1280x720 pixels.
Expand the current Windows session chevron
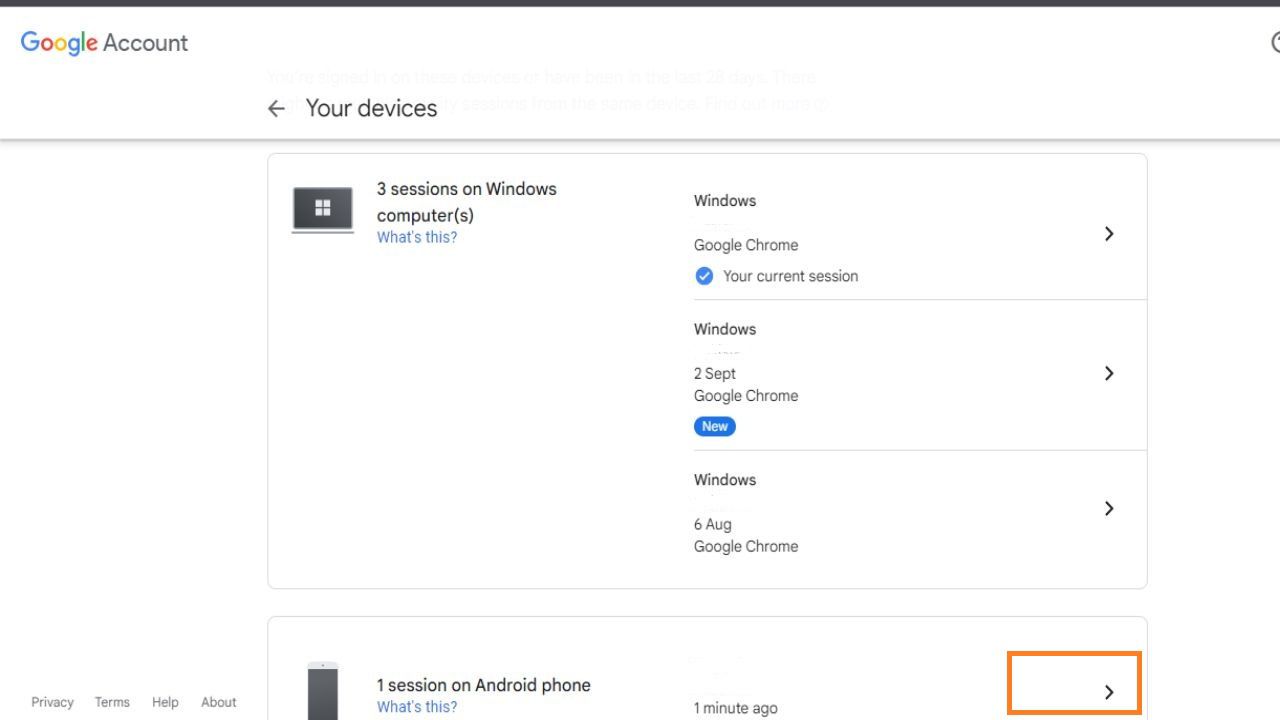(1109, 233)
